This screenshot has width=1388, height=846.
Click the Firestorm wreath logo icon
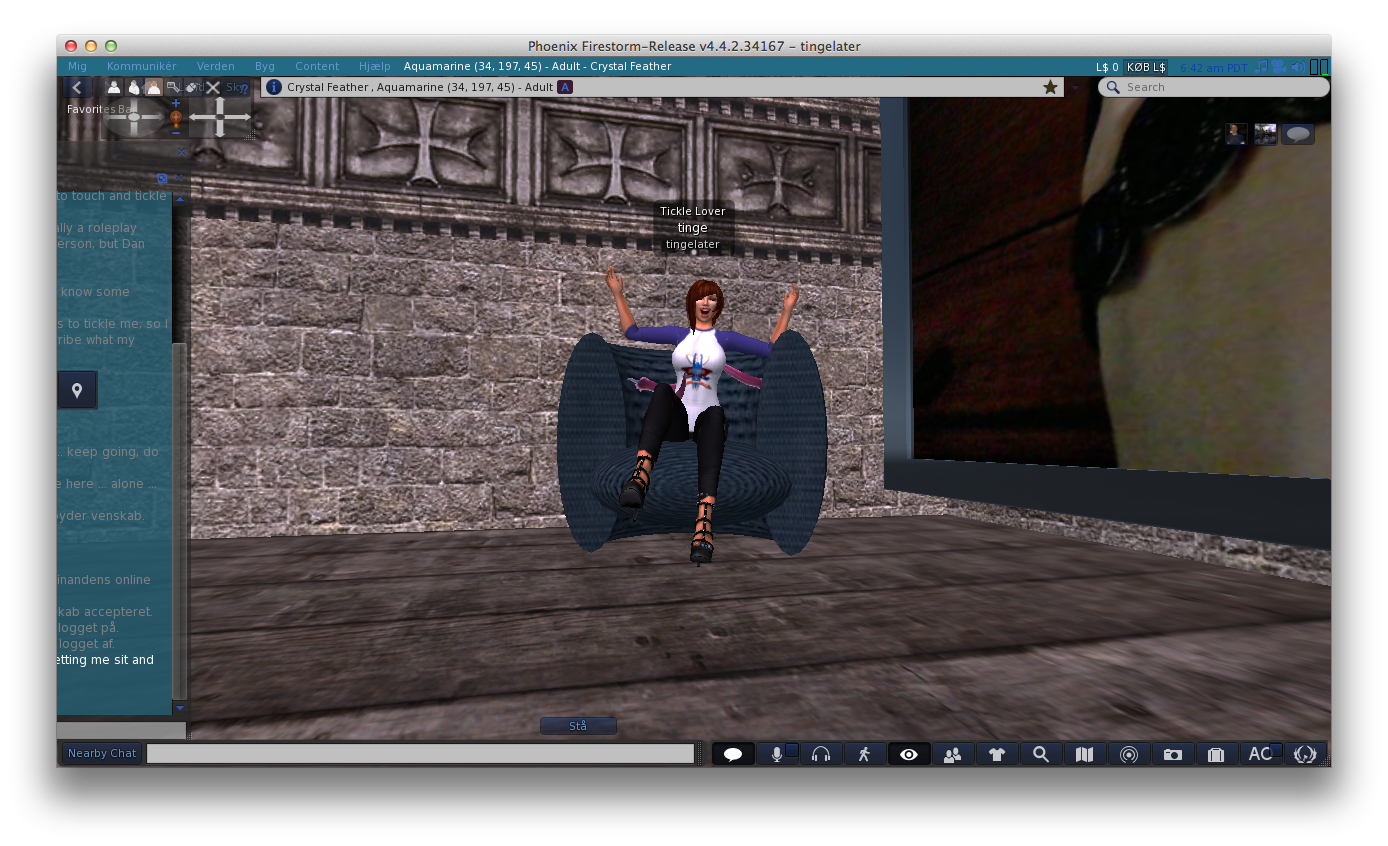[1305, 754]
